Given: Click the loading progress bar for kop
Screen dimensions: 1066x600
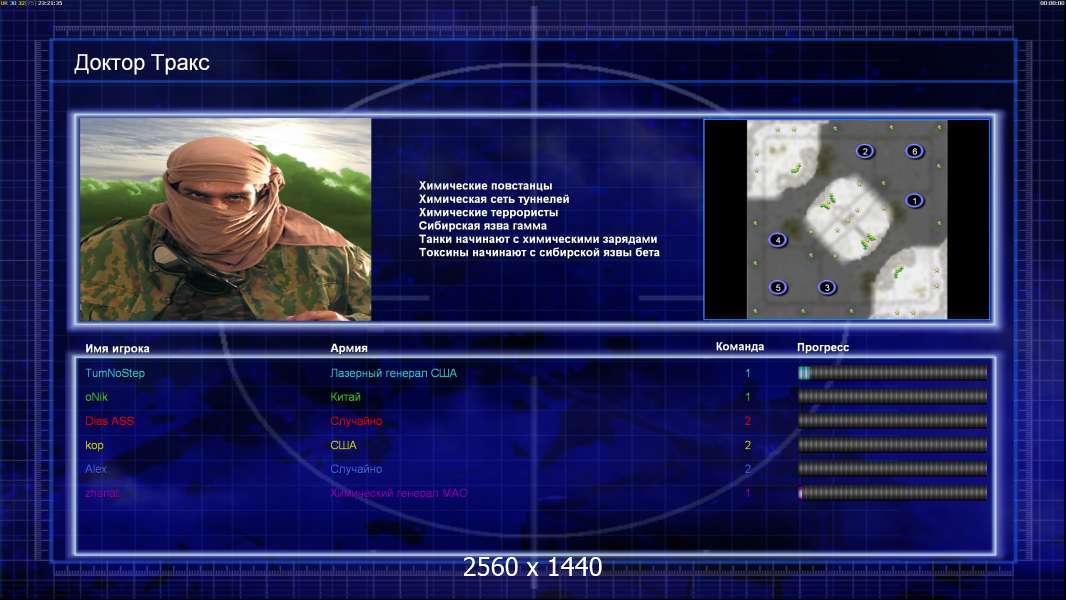Looking at the screenshot, I should [x=893, y=445].
